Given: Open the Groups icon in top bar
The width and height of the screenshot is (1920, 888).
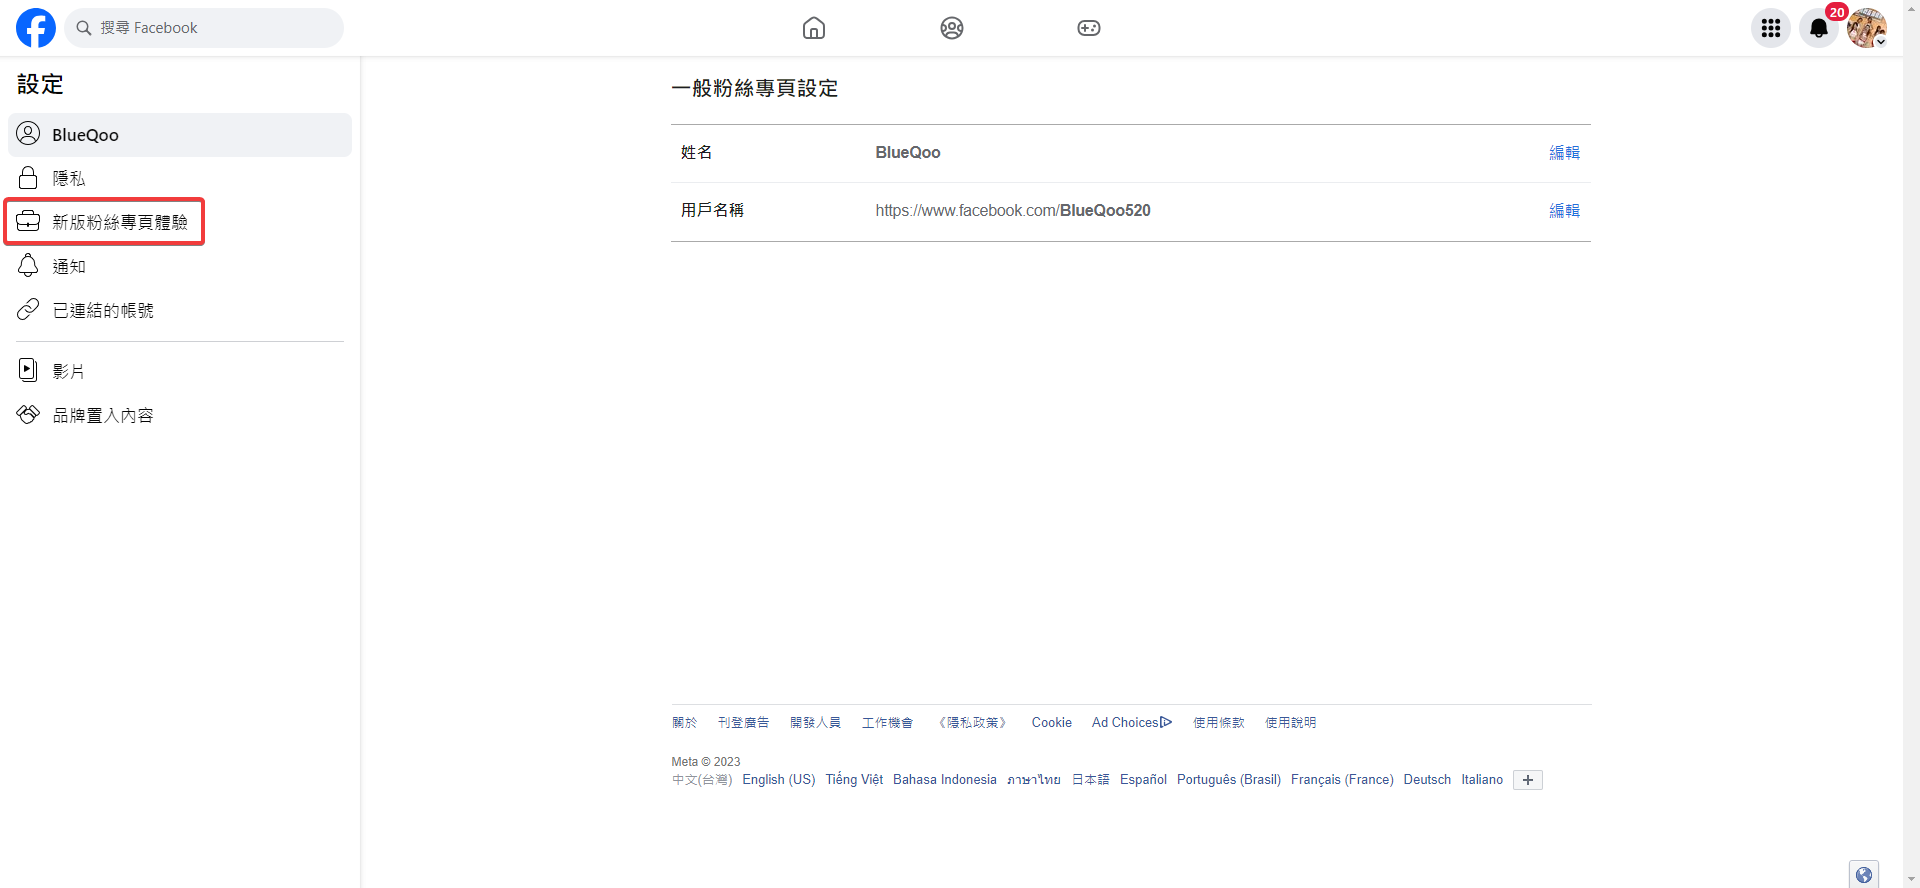Looking at the screenshot, I should tap(952, 28).
